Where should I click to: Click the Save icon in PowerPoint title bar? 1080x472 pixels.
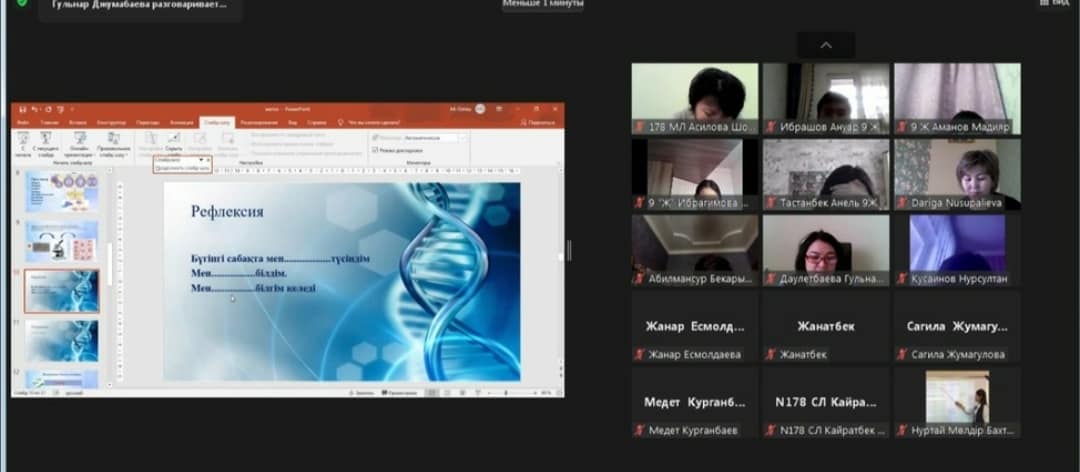tap(21, 108)
